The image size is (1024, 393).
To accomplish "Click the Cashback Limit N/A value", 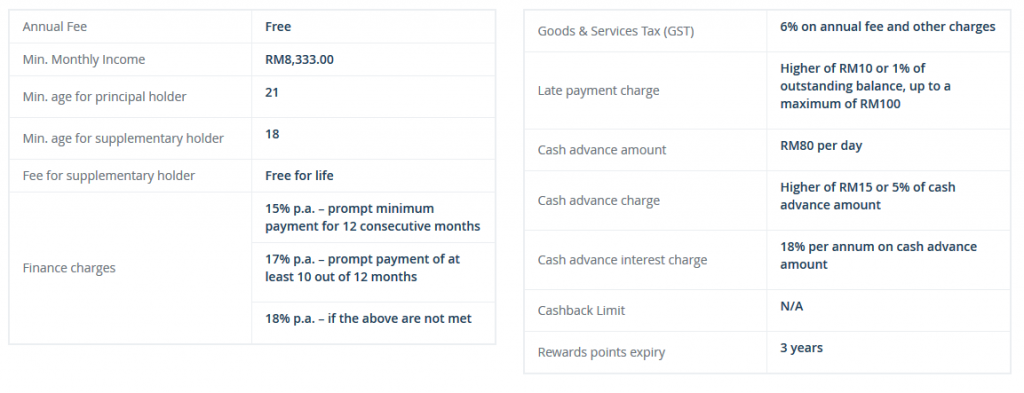I will pos(792,306).
